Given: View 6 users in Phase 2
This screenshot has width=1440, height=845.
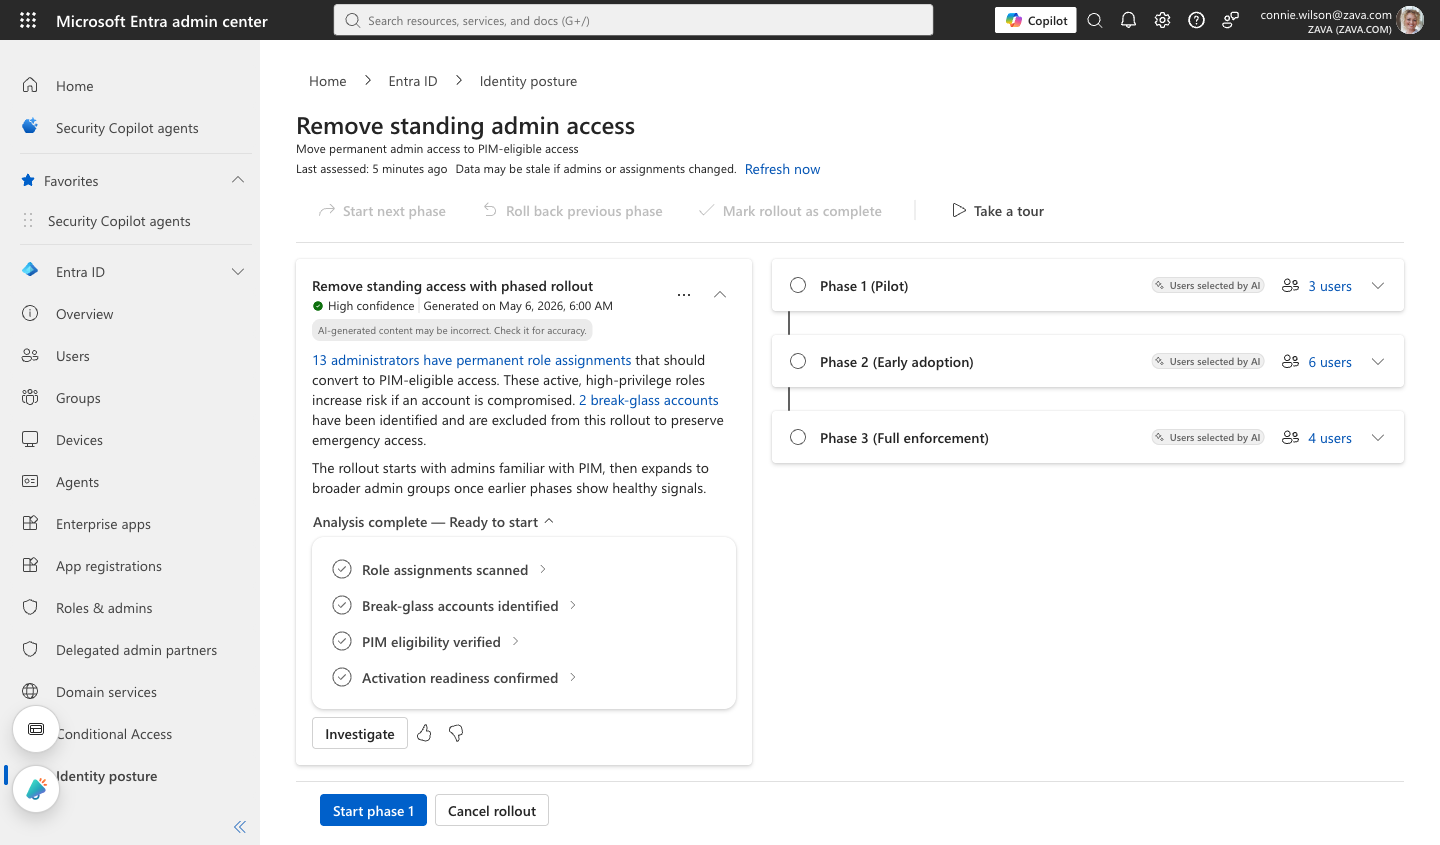Looking at the screenshot, I should [1330, 362].
